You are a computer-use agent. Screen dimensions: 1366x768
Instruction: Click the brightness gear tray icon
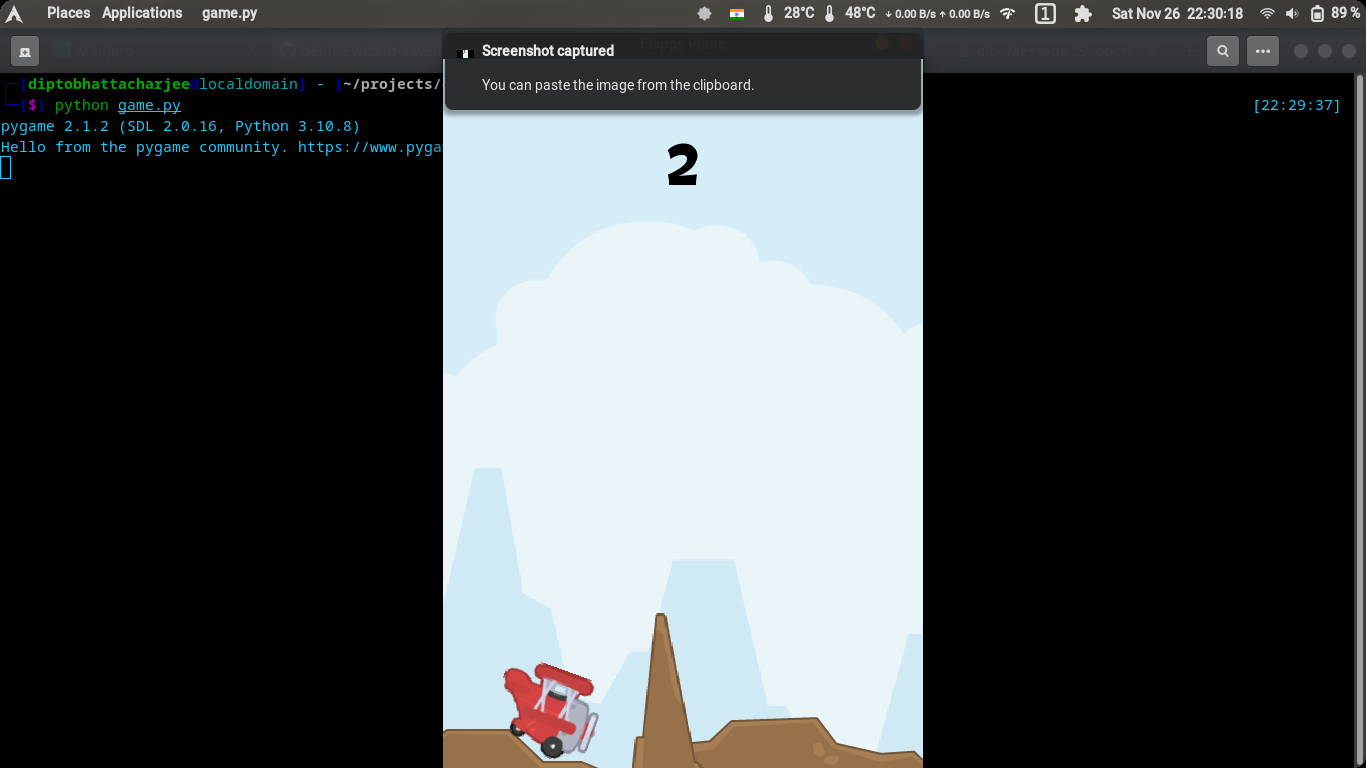click(x=704, y=14)
